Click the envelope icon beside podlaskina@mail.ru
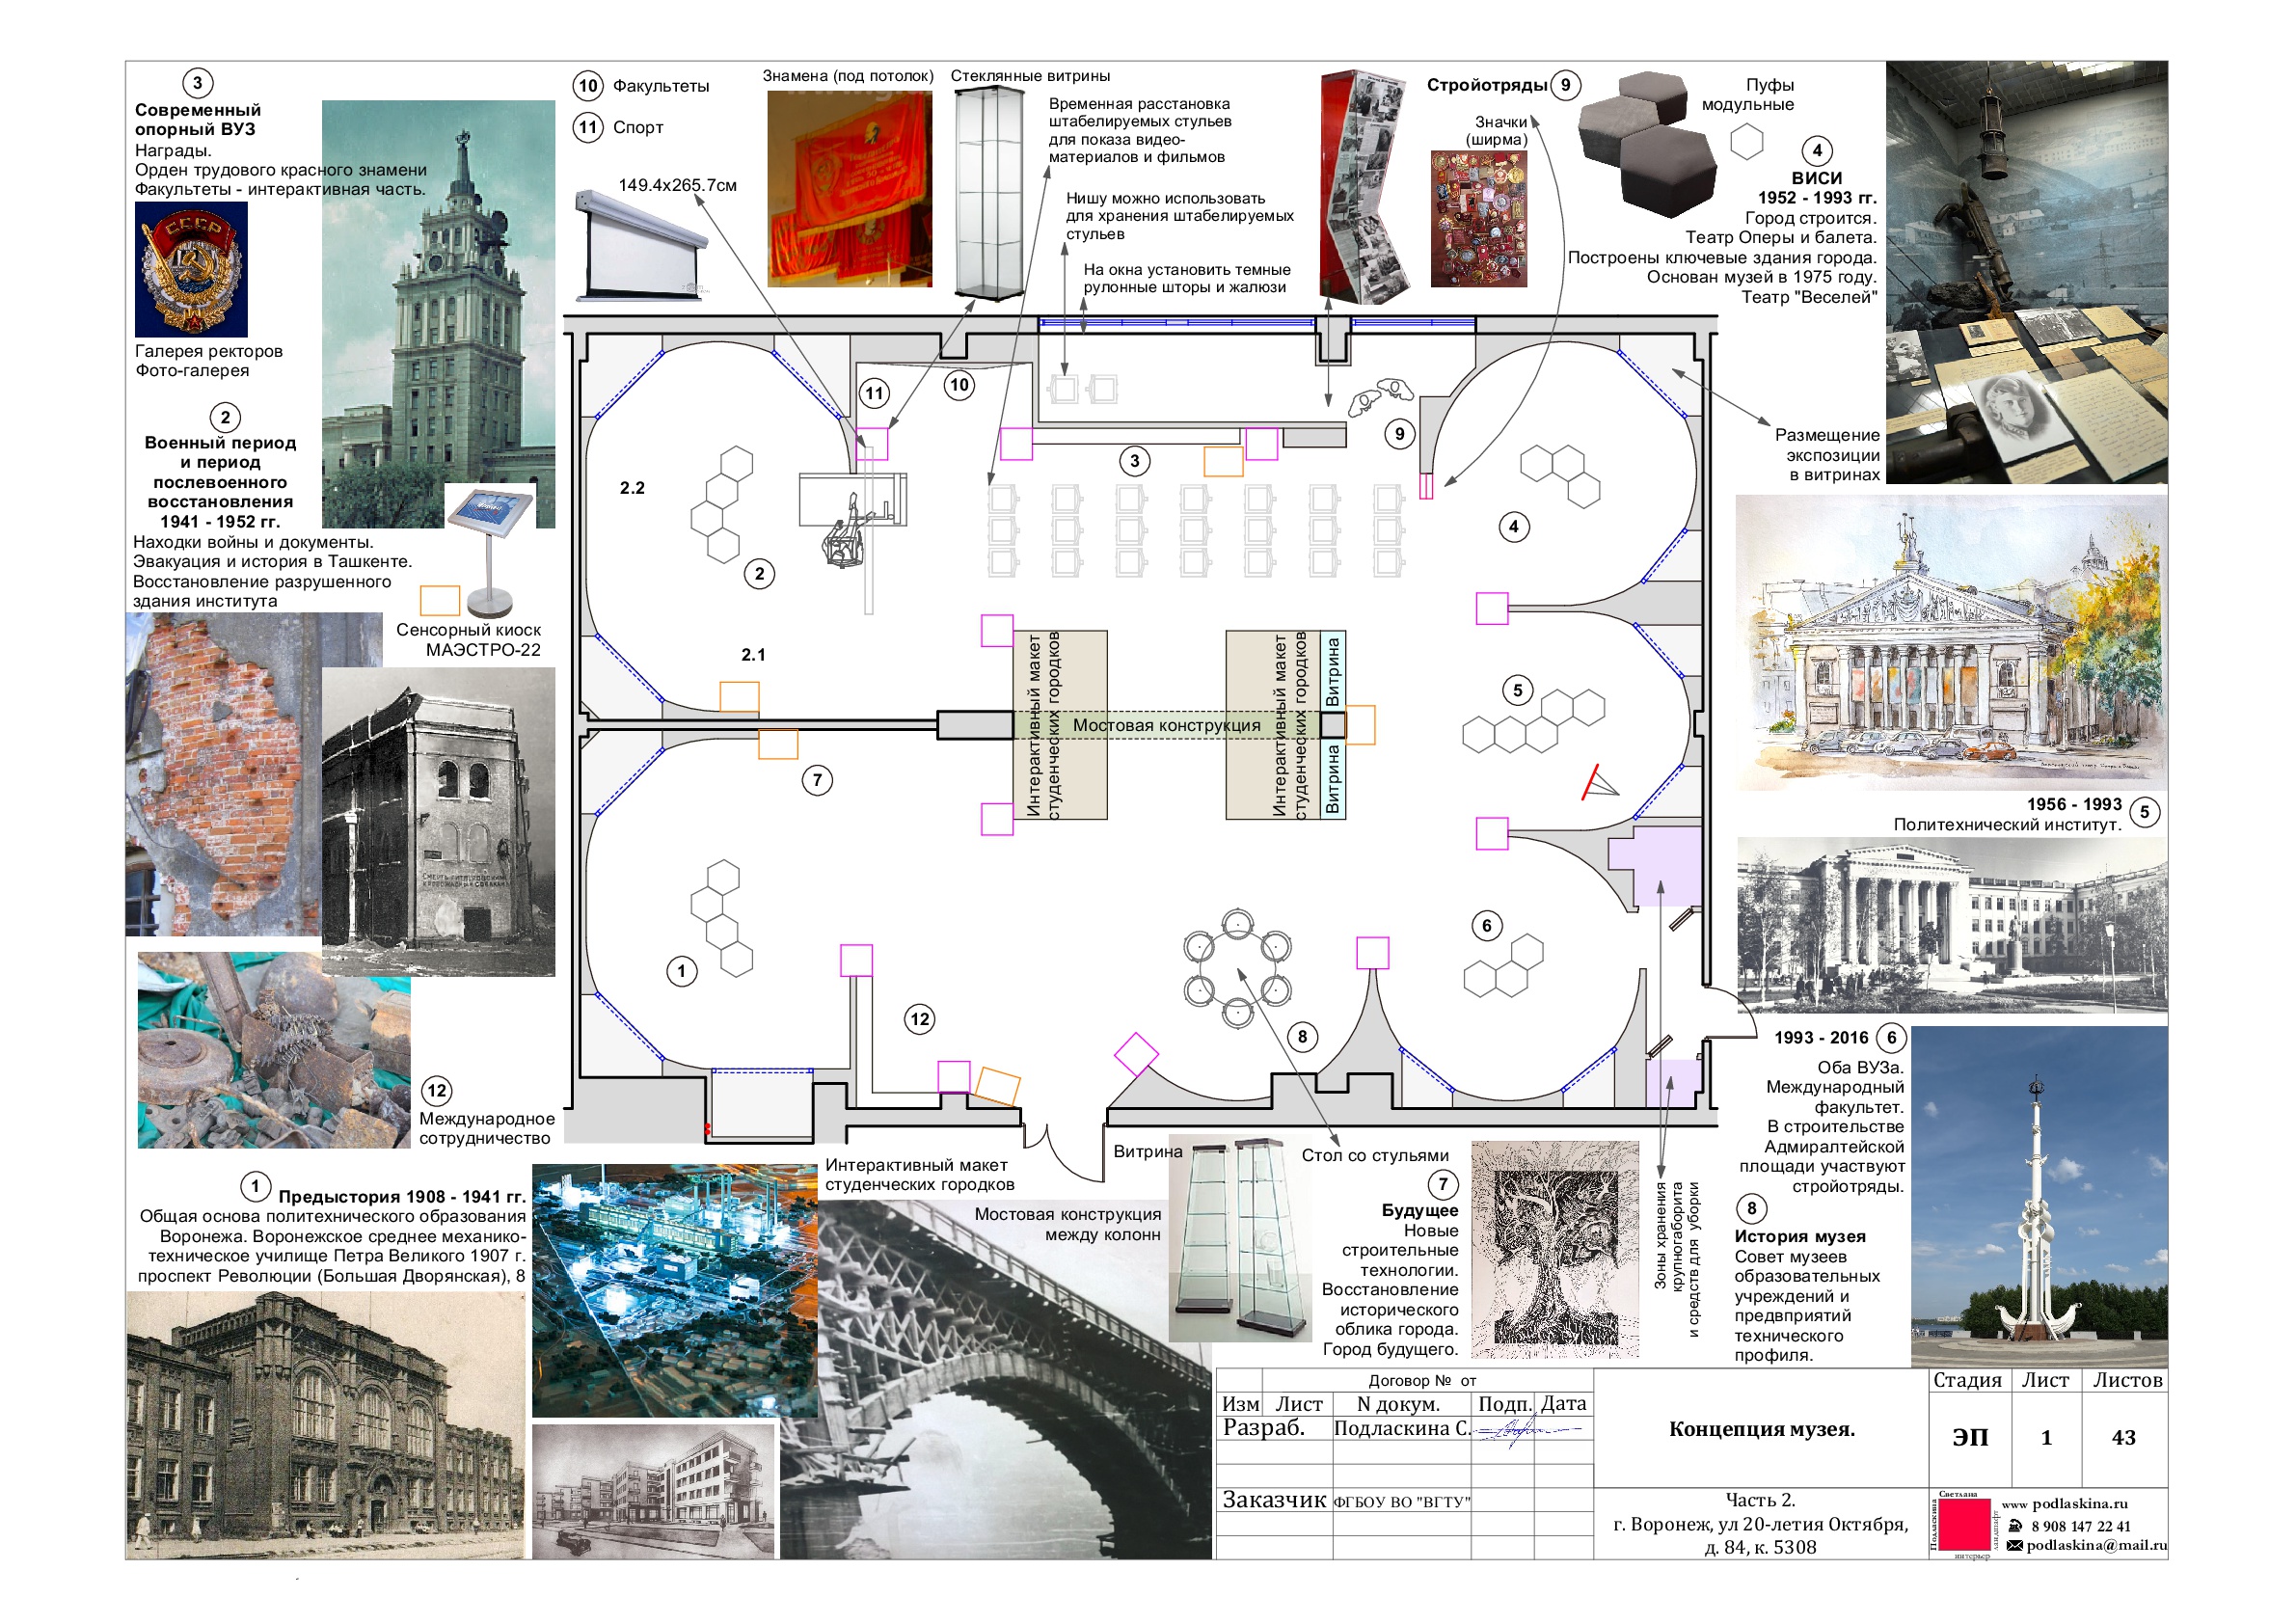Viewport: 2296px width, 1624px height. point(2015,1545)
